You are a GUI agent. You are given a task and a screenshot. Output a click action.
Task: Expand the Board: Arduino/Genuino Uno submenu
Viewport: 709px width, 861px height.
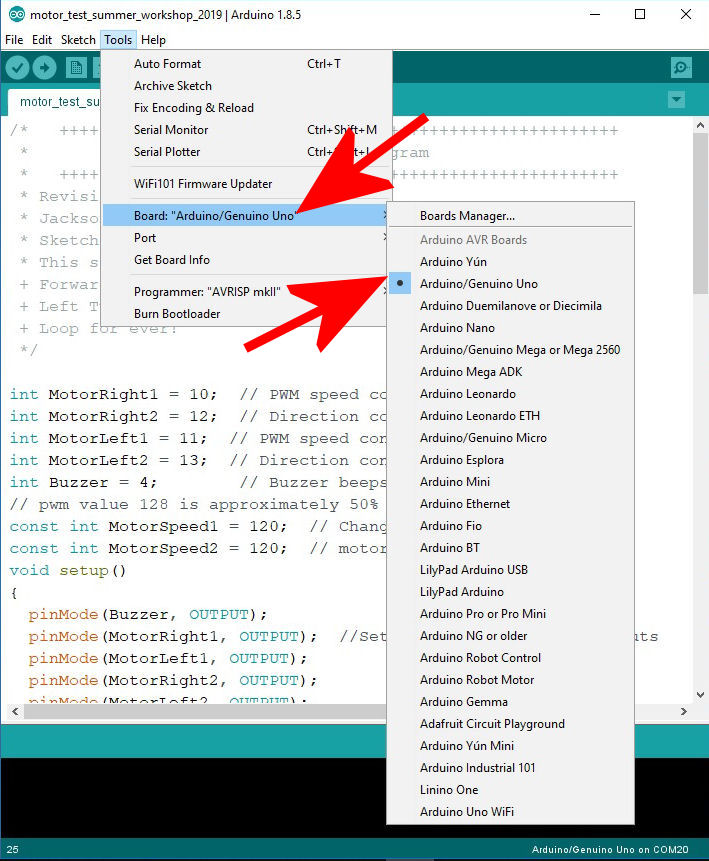(247, 215)
